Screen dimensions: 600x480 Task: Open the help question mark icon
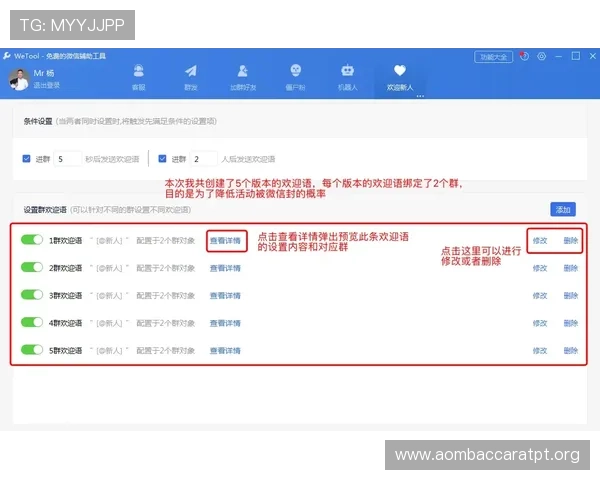(x=524, y=56)
